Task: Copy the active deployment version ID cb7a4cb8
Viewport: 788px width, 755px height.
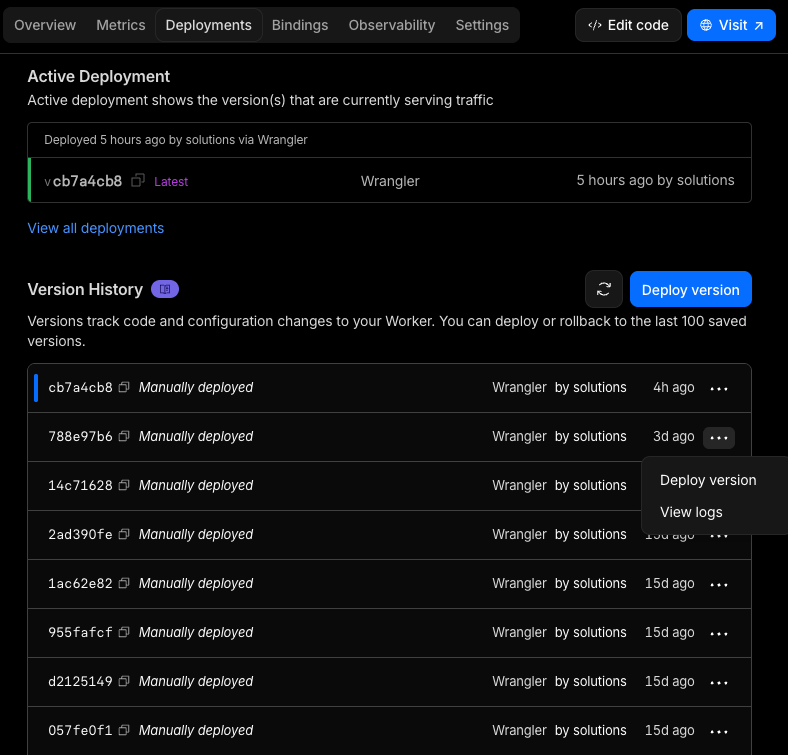Action: (138, 180)
